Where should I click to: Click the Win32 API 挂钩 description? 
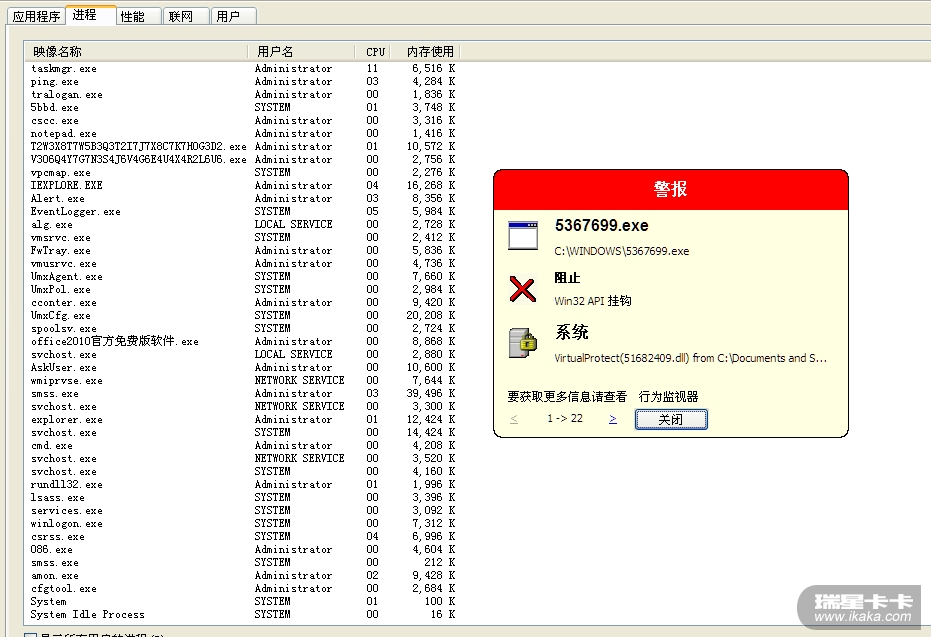[593, 301]
